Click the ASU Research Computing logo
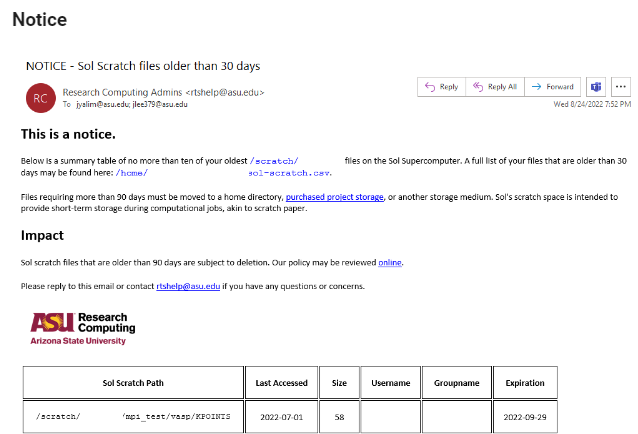Viewport: 638px width, 434px height. [82, 327]
